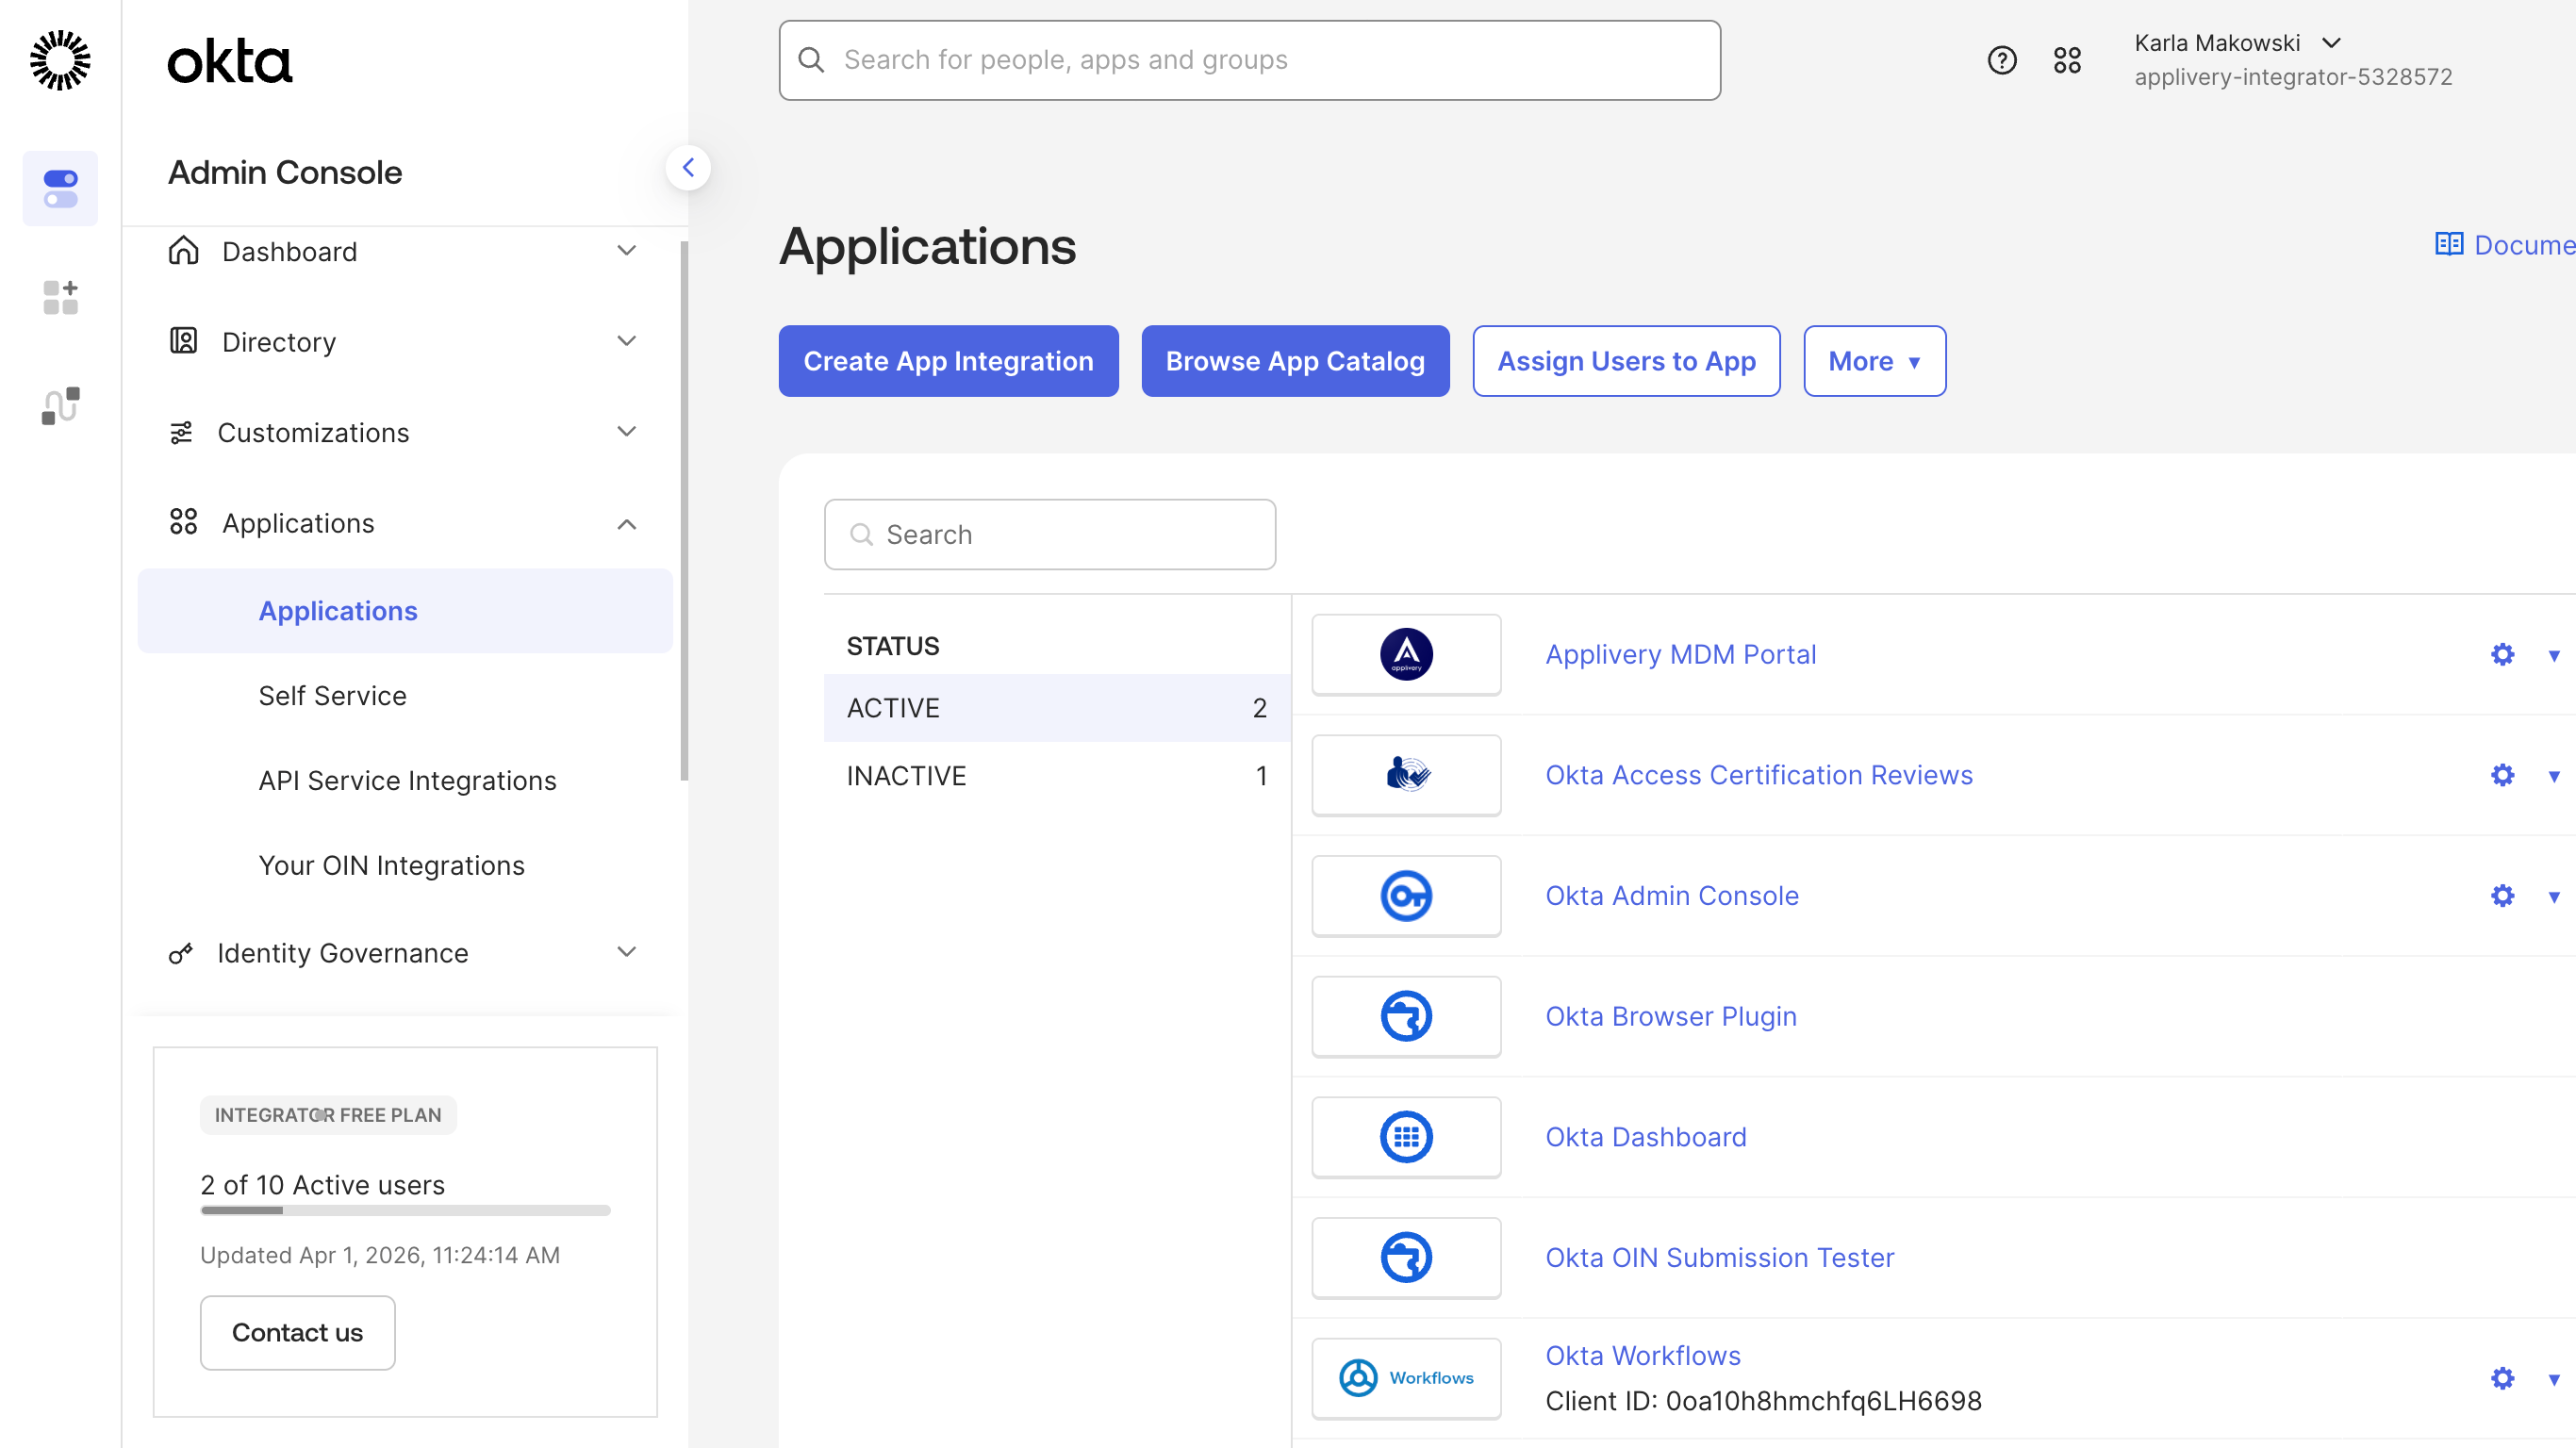The image size is (2576, 1448).
Task: Click the Identity Governance key icon
Action: pos(181,953)
